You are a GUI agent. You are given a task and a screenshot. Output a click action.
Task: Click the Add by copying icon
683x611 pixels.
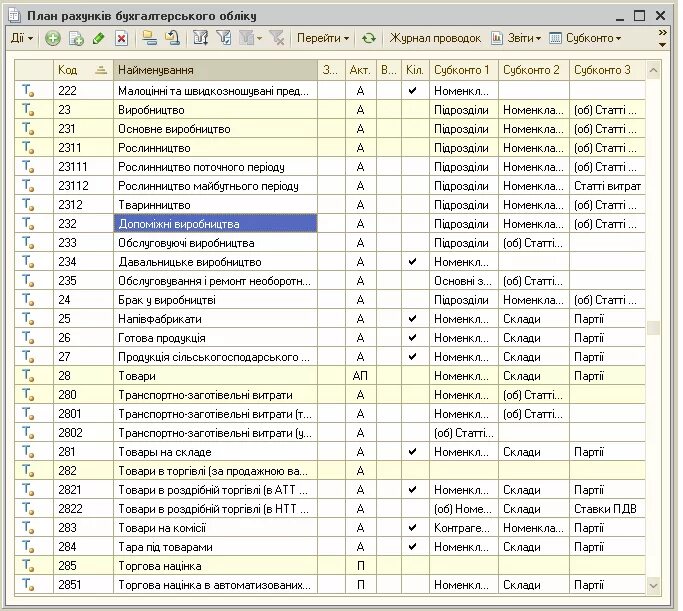76,38
